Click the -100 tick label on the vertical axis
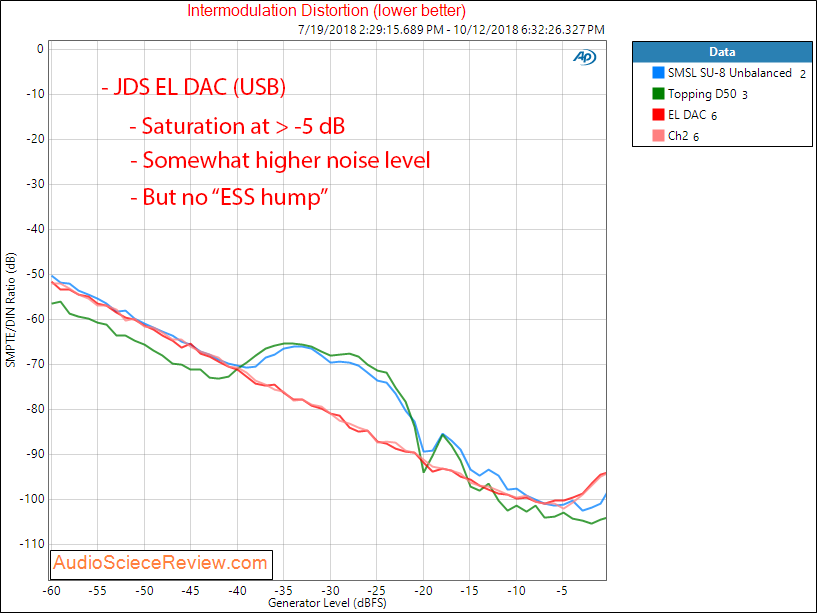The height and width of the screenshot is (613, 817). [32, 499]
